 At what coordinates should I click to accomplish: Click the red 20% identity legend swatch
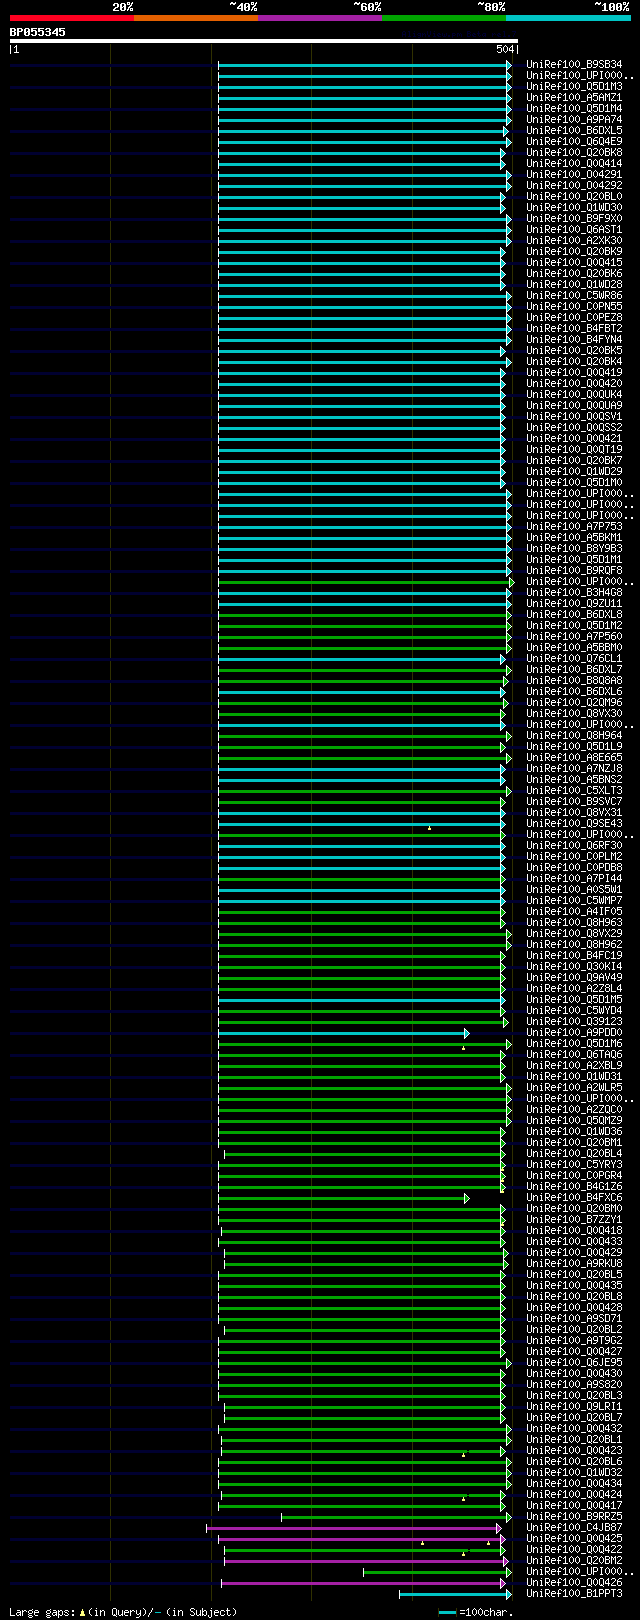point(72,18)
